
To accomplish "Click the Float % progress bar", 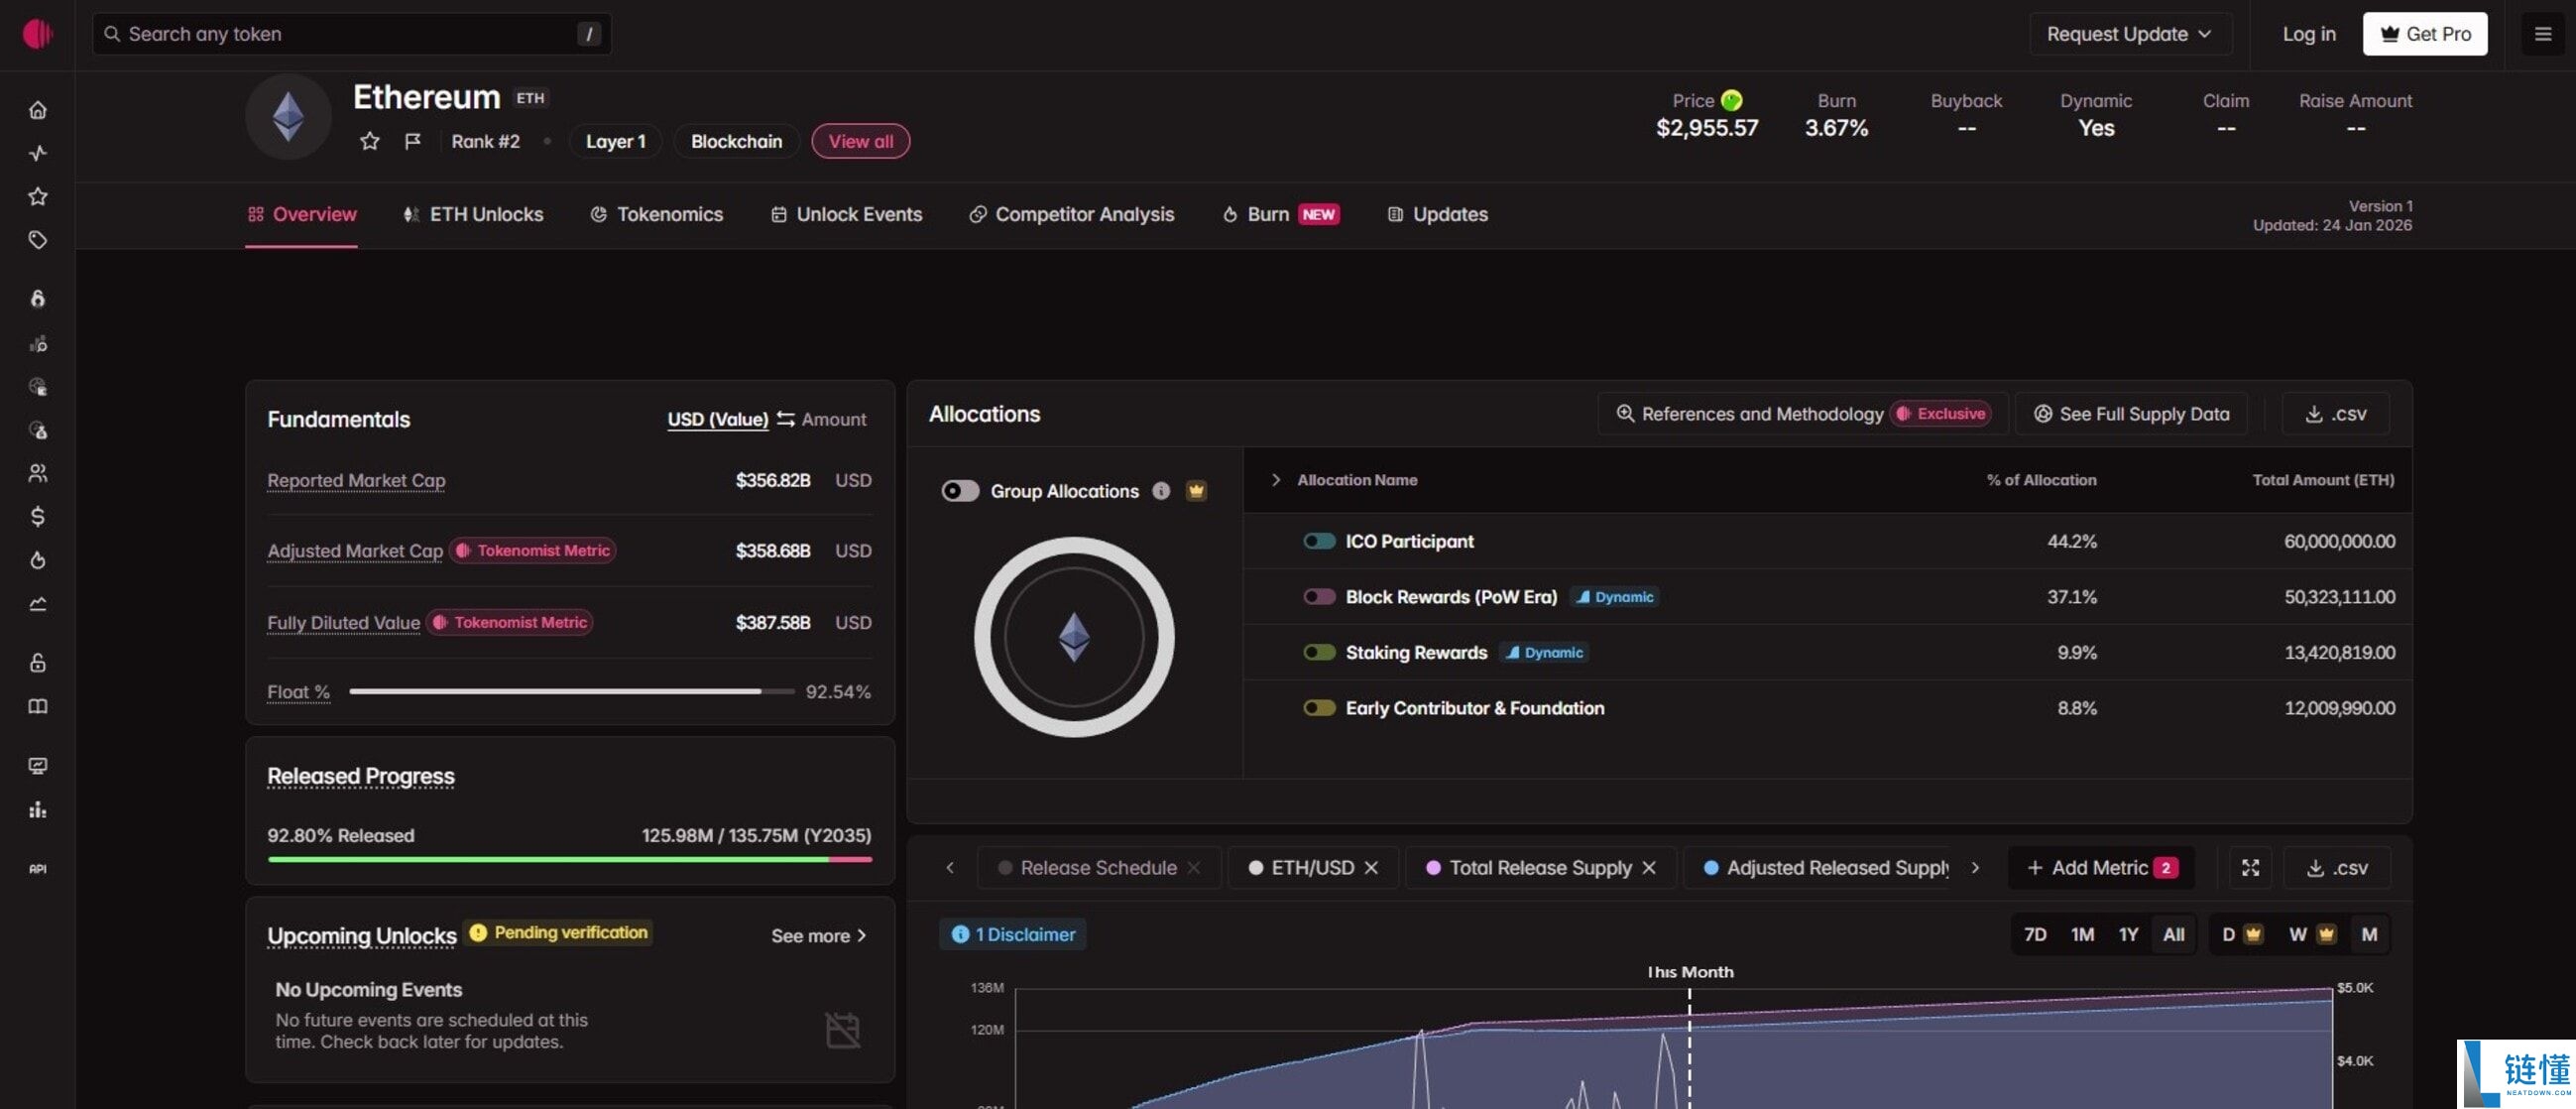I will point(571,691).
